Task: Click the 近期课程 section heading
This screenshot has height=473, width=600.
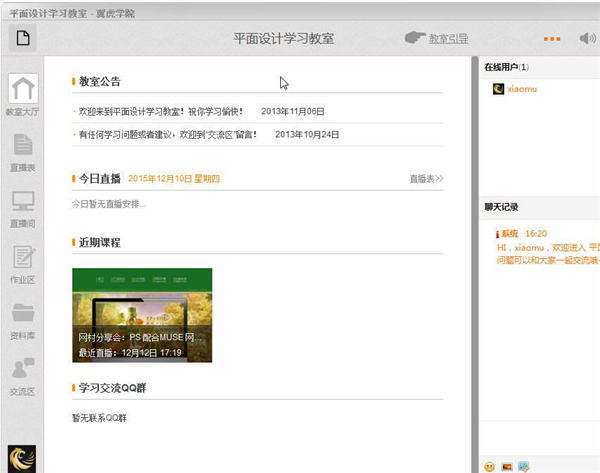Action: point(99,243)
